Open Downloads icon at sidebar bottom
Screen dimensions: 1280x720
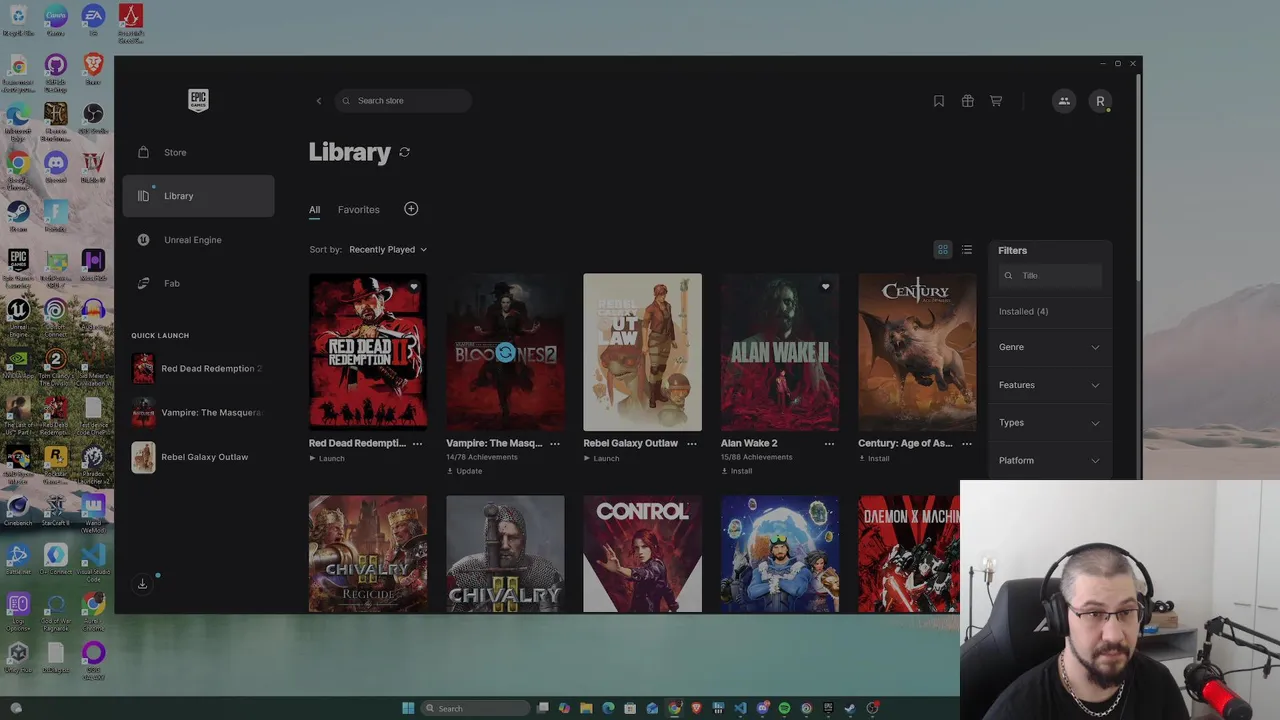pos(142,583)
